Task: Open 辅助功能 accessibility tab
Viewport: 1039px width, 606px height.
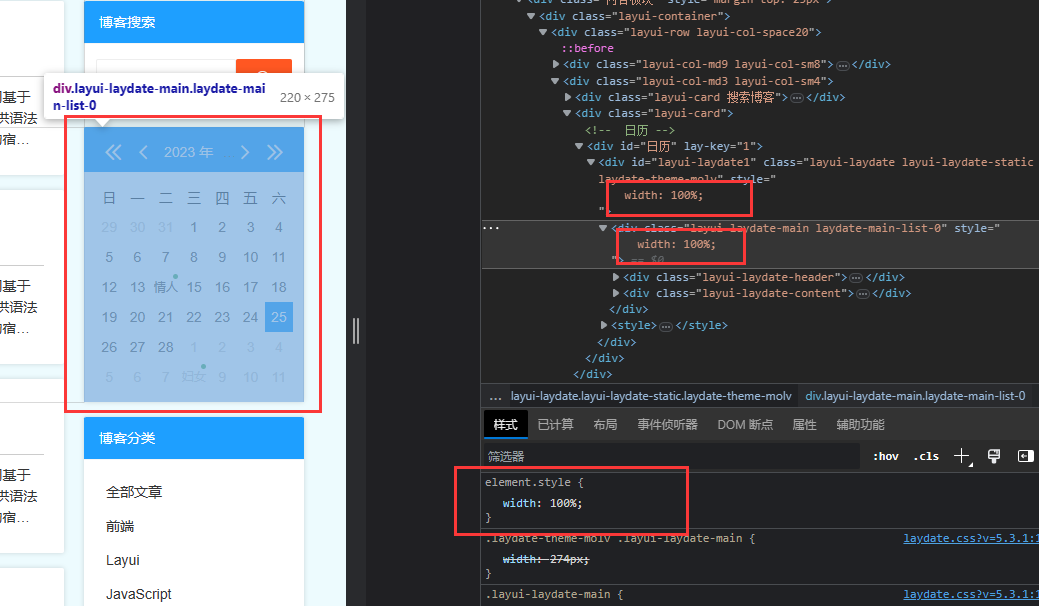Action: (860, 425)
